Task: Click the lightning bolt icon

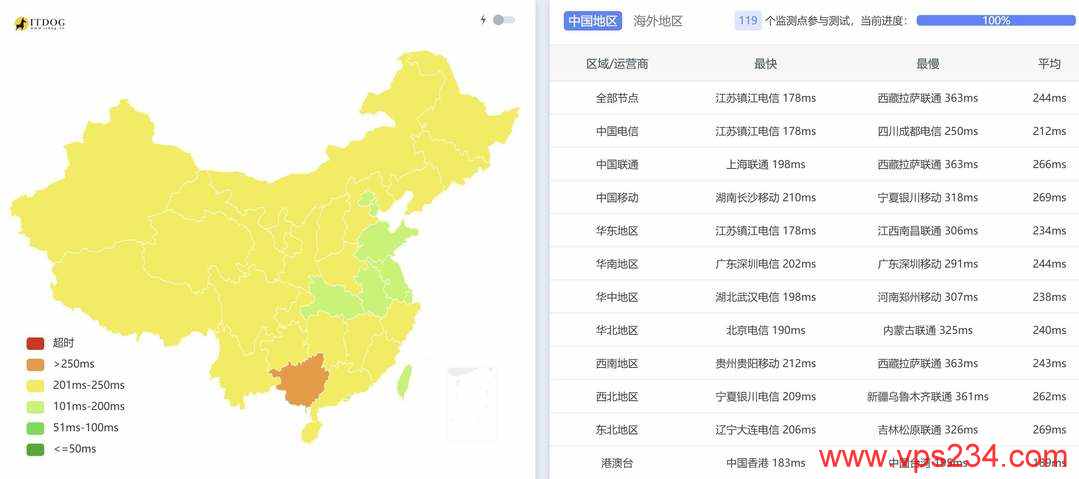Action: pyautogui.click(x=483, y=20)
